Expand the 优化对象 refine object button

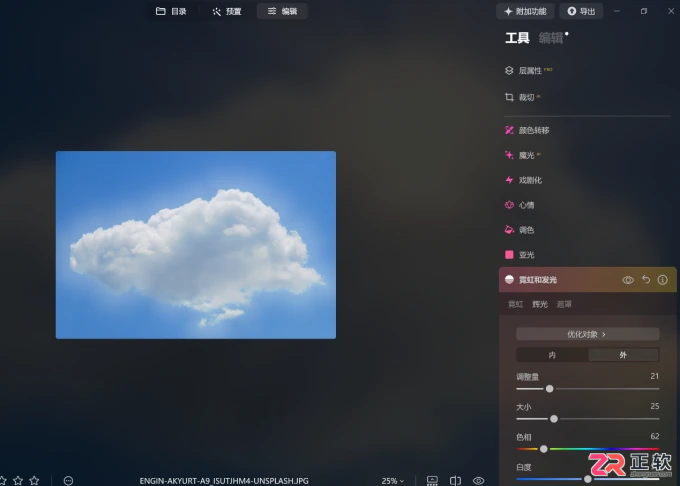588,334
